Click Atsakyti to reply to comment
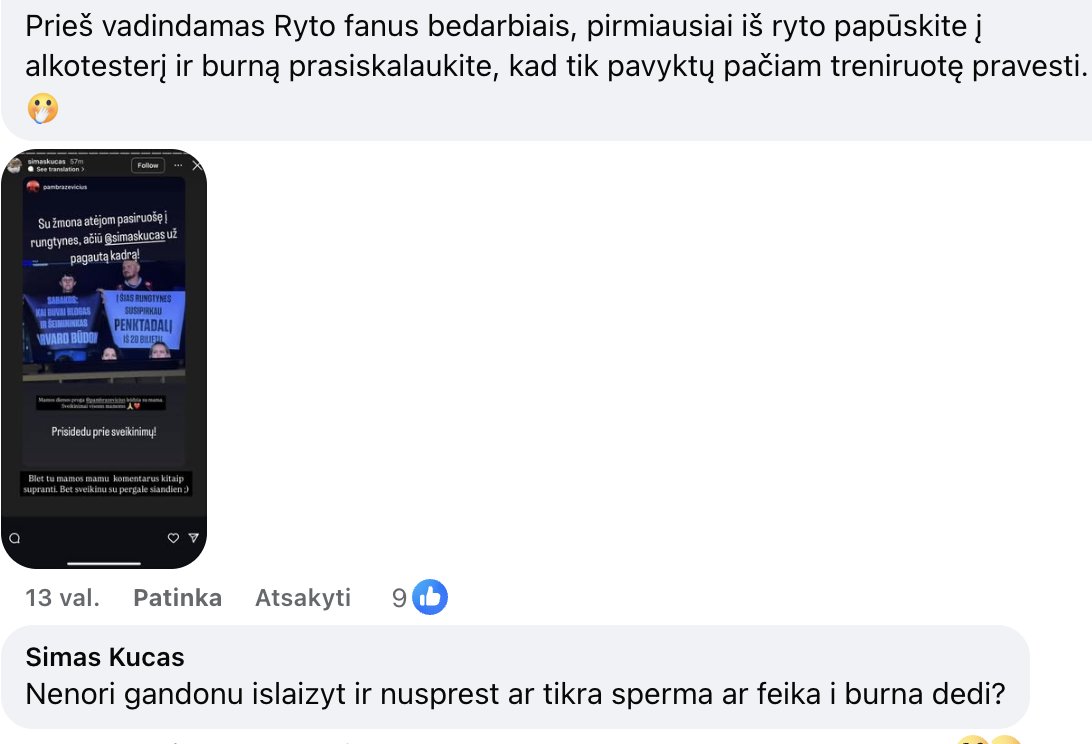 pyautogui.click(x=303, y=598)
